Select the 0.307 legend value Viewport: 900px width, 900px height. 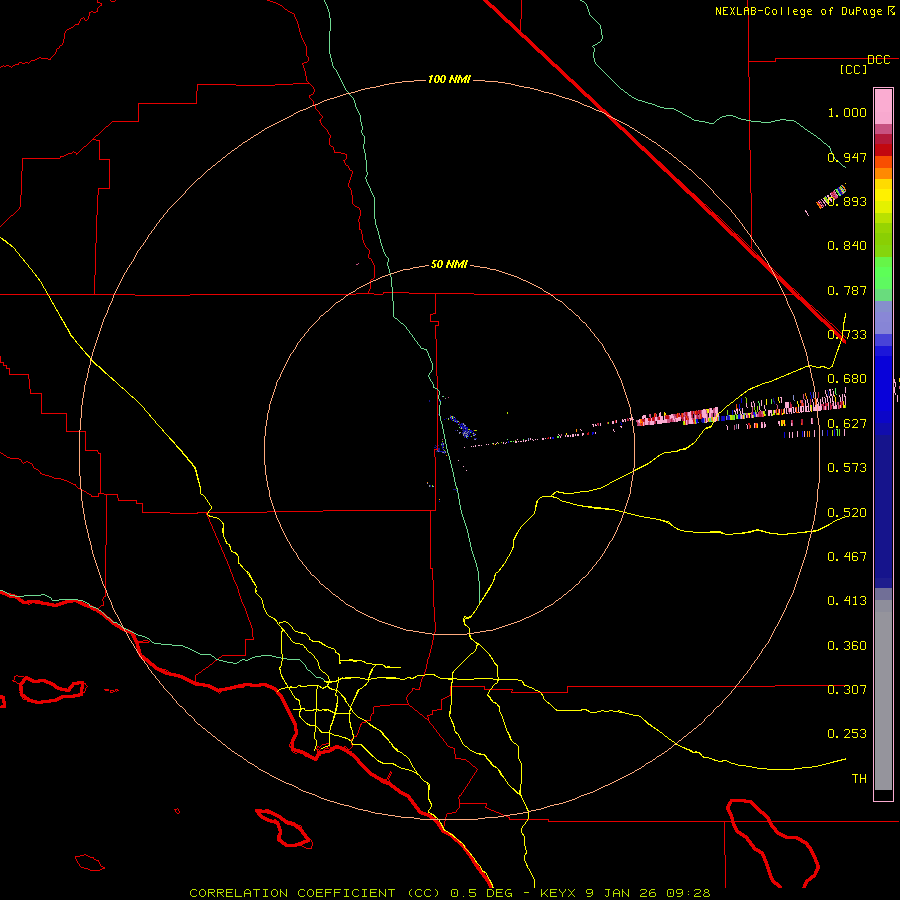tap(847, 690)
